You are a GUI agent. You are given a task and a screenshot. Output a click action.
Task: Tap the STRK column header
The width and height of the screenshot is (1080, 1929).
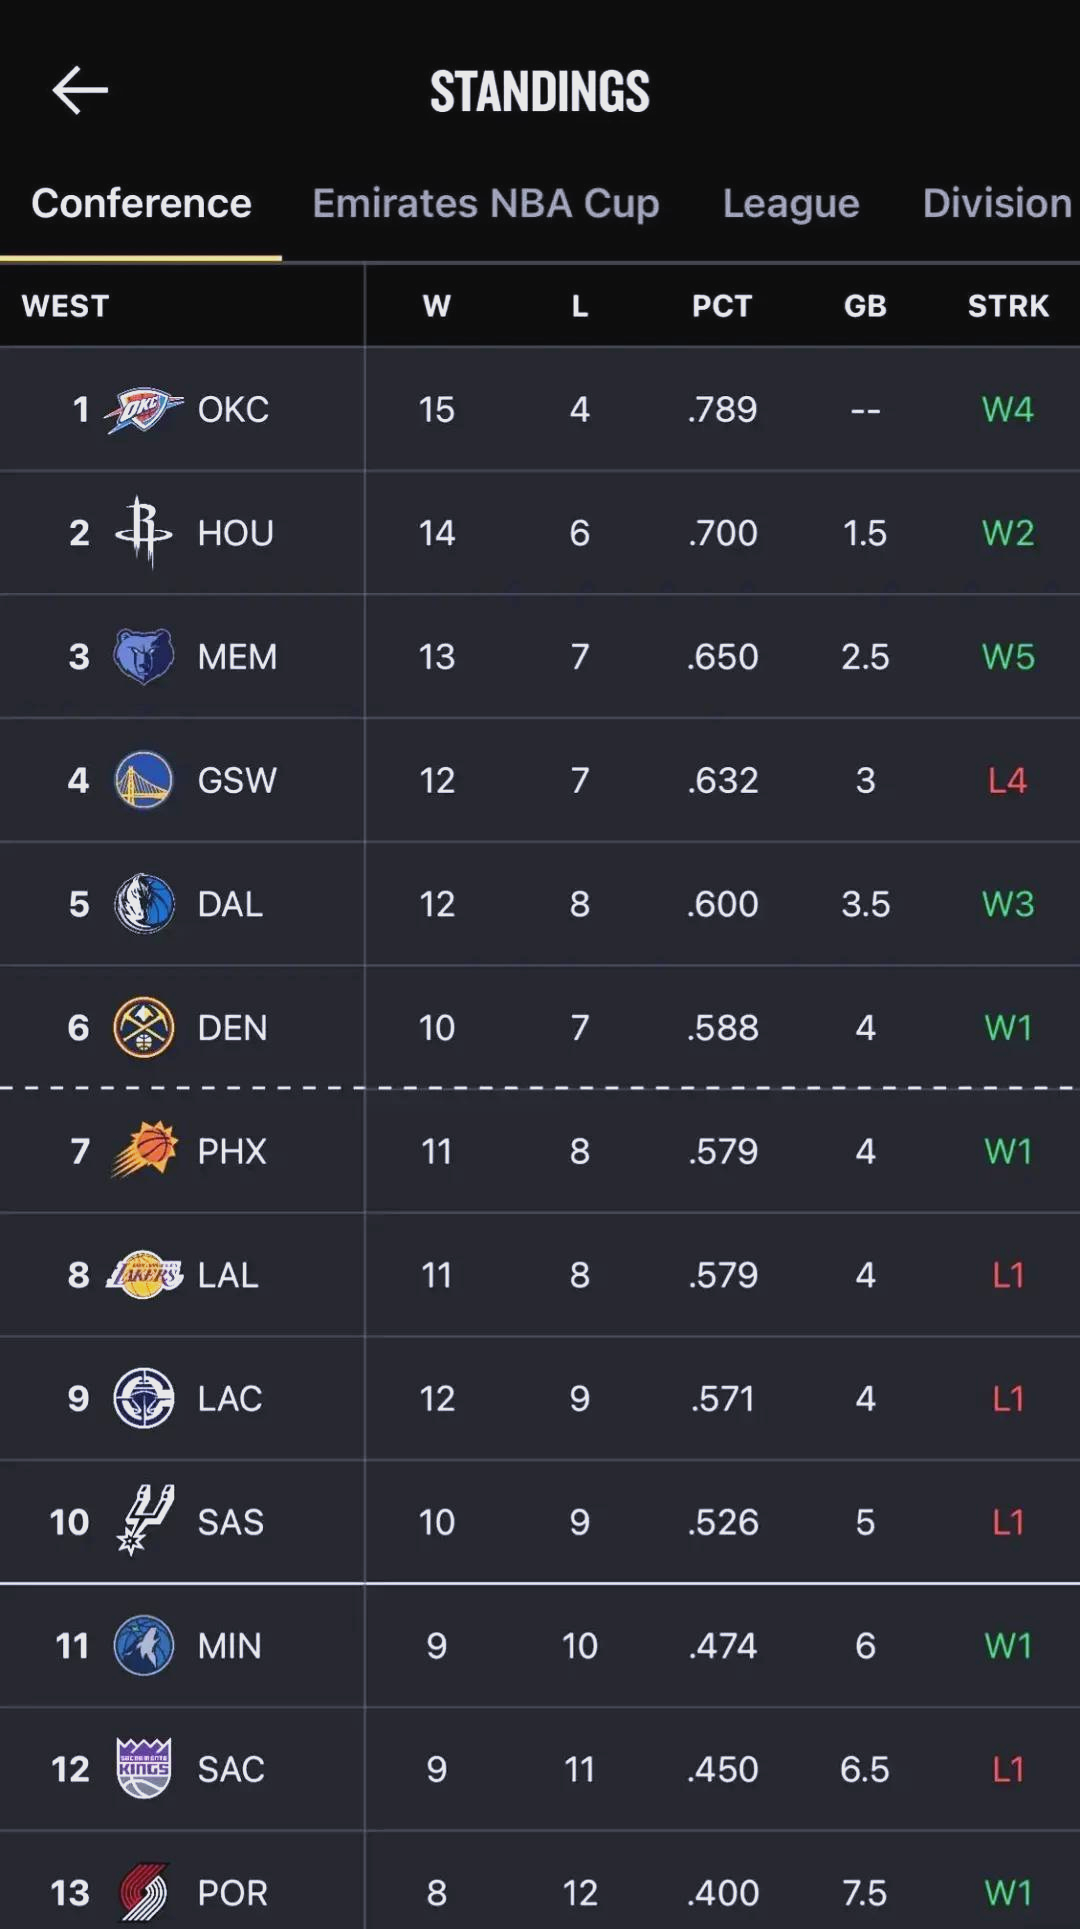1008,306
